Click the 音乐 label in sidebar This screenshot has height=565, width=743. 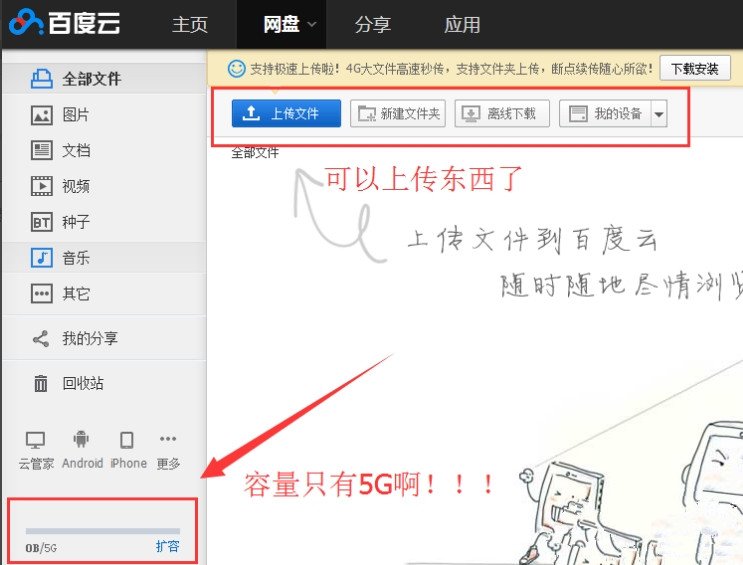[x=76, y=258]
